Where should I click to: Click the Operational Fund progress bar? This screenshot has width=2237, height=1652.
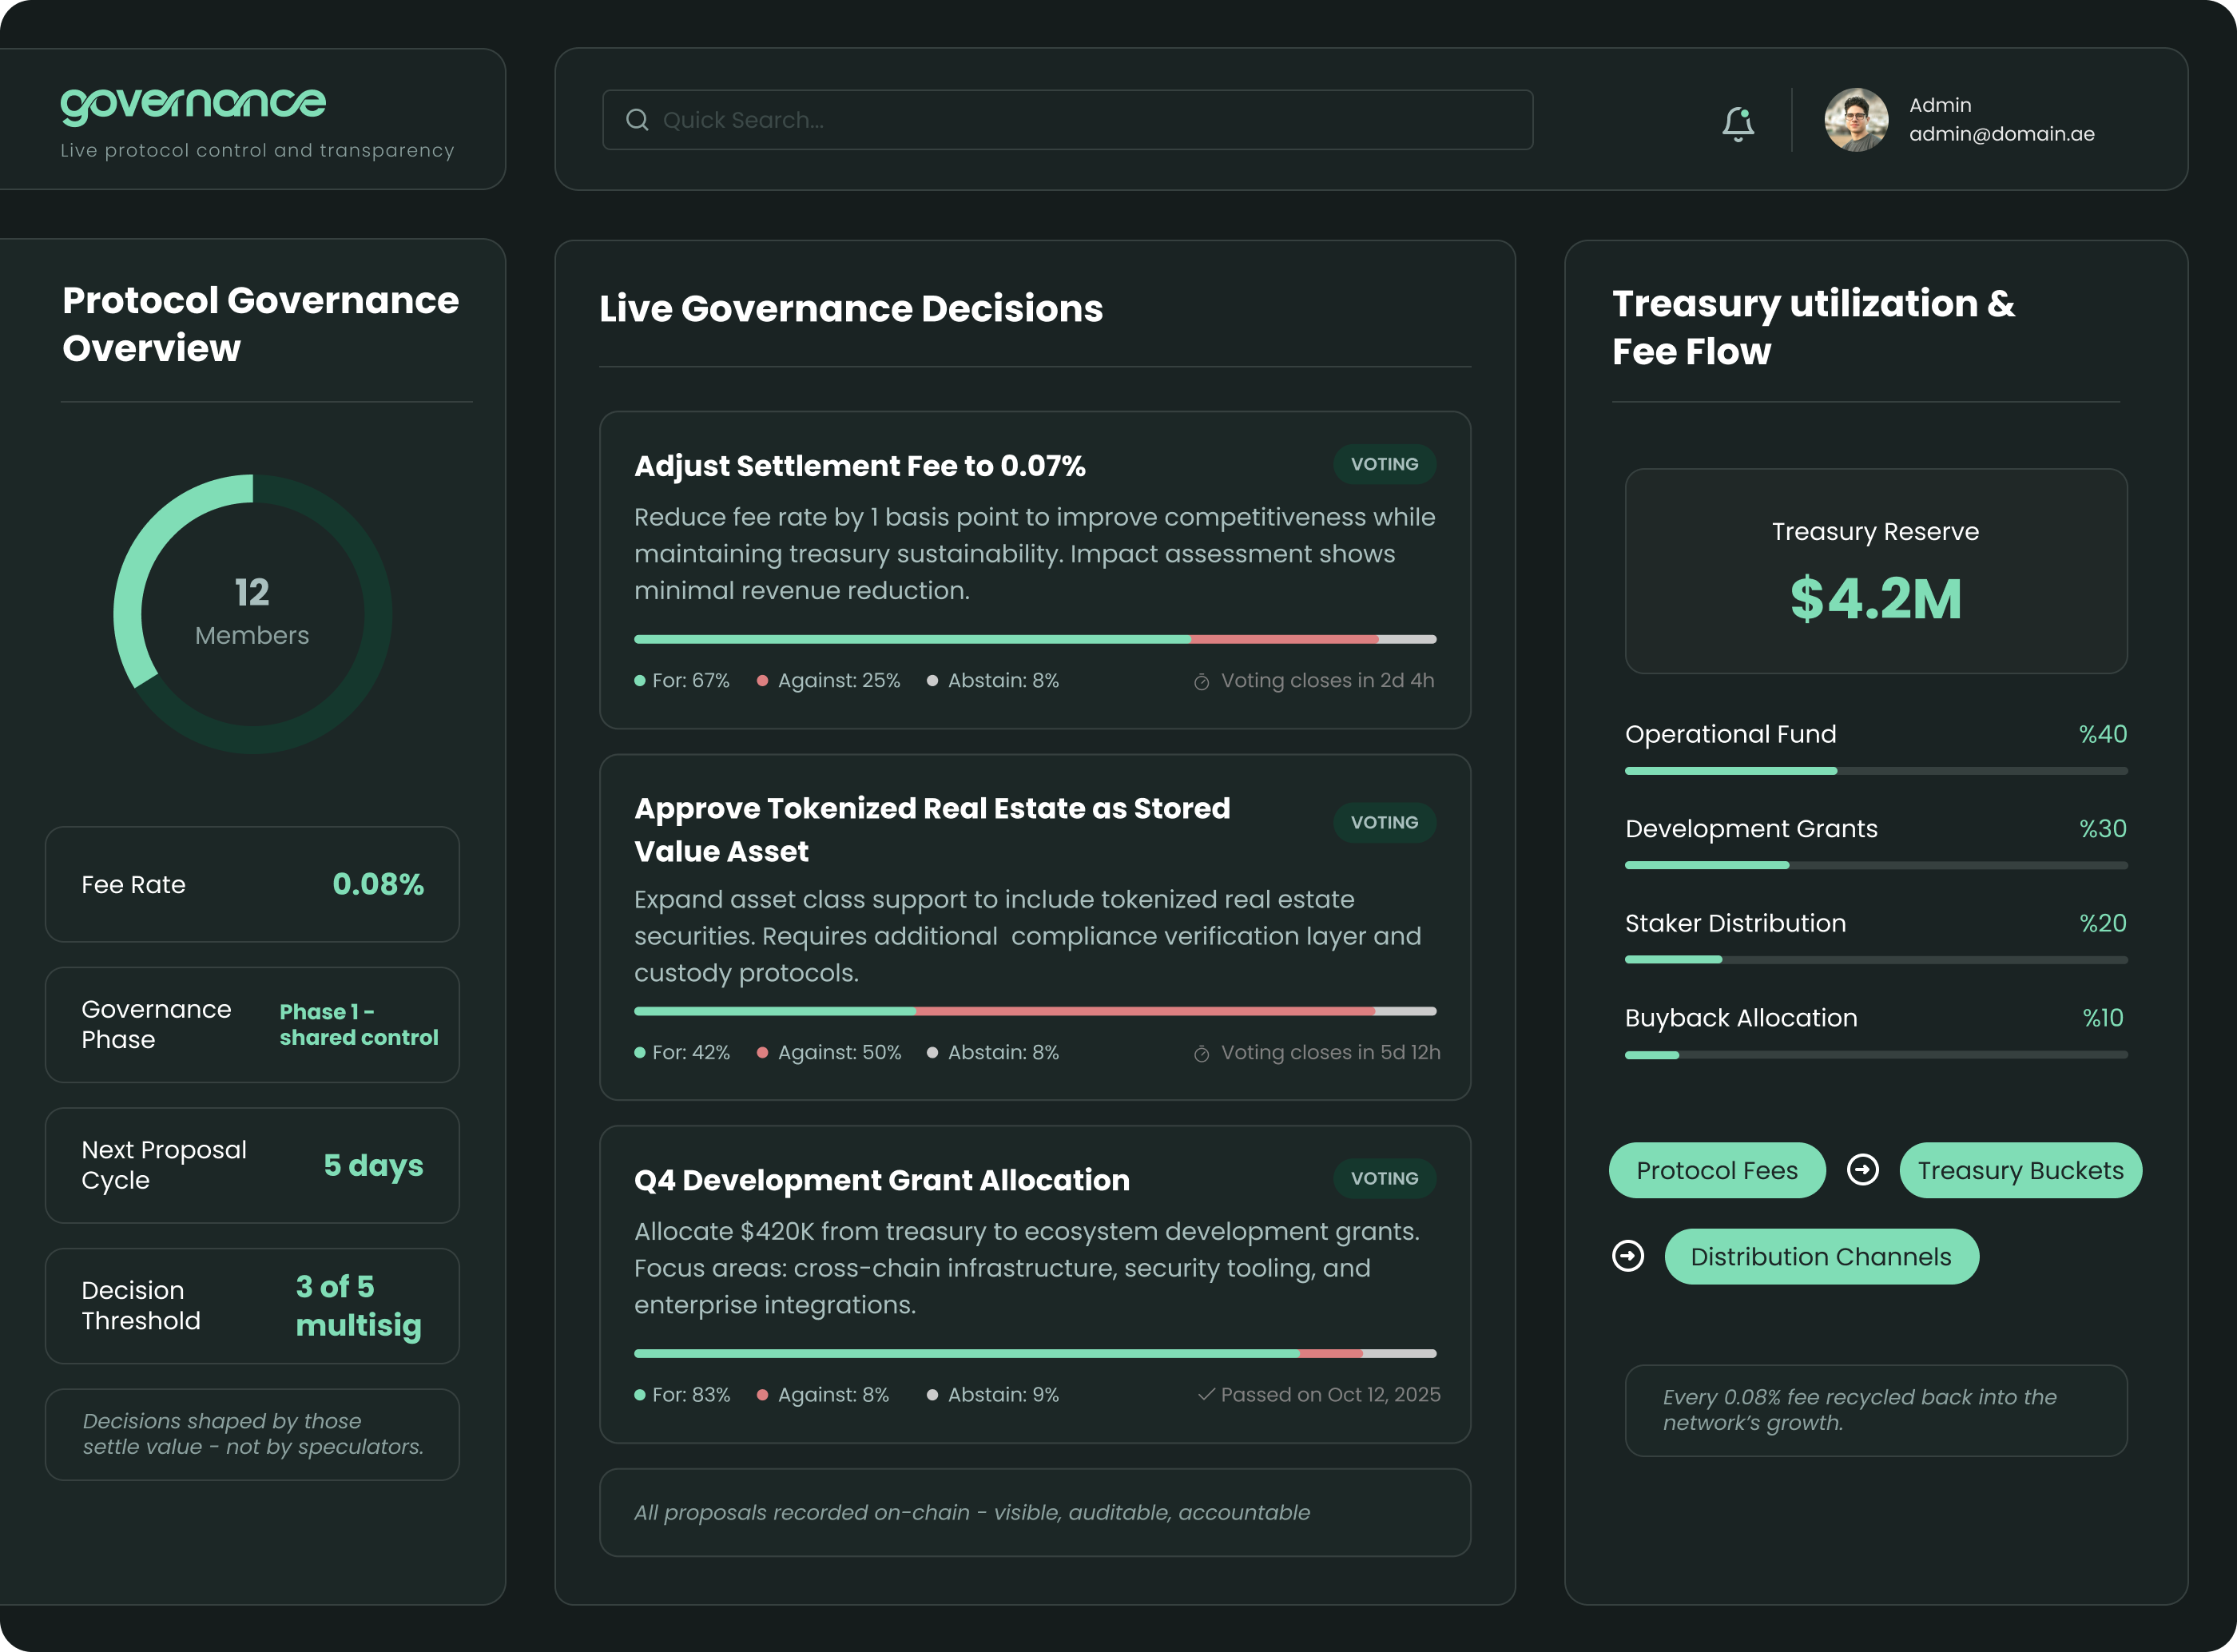pos(1875,771)
